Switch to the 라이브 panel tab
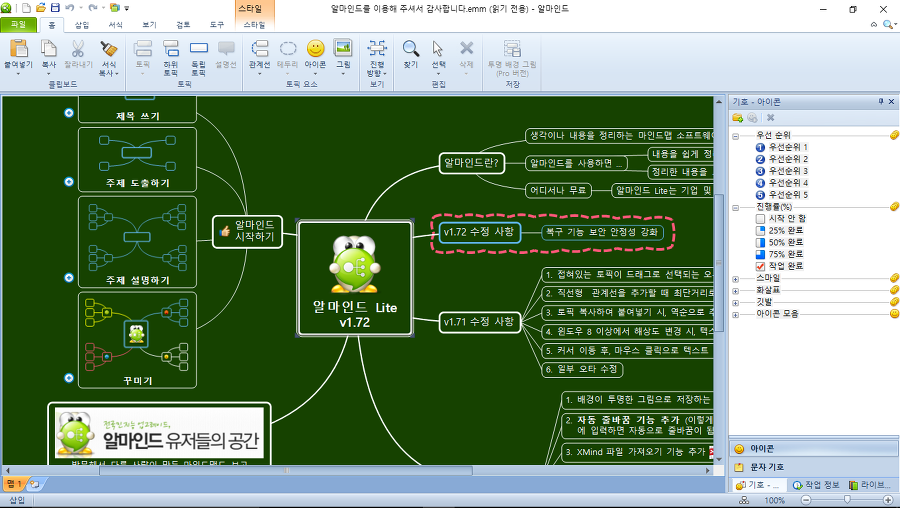The width and height of the screenshot is (900, 508). (869, 485)
